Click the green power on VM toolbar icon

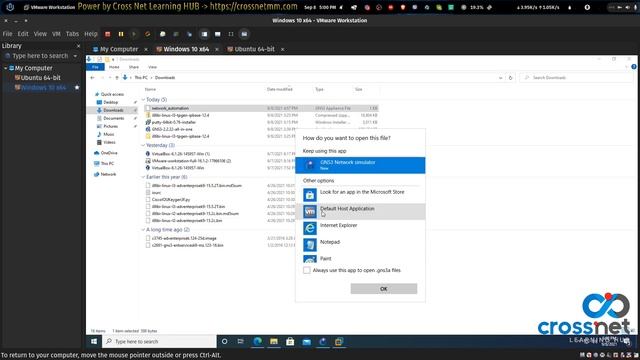pos(134,34)
